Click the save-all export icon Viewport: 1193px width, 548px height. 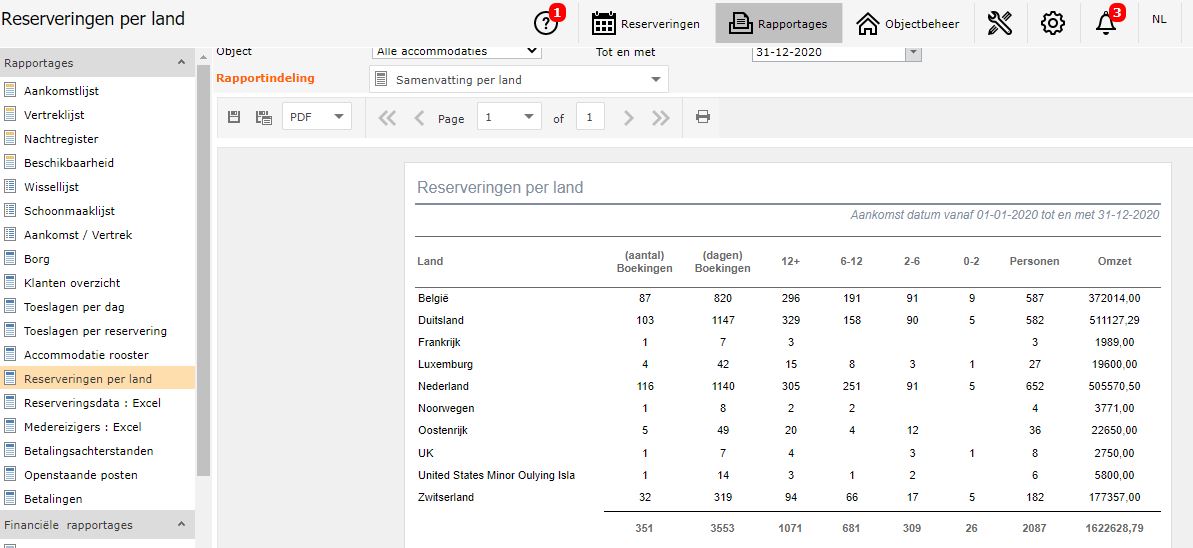(264, 117)
